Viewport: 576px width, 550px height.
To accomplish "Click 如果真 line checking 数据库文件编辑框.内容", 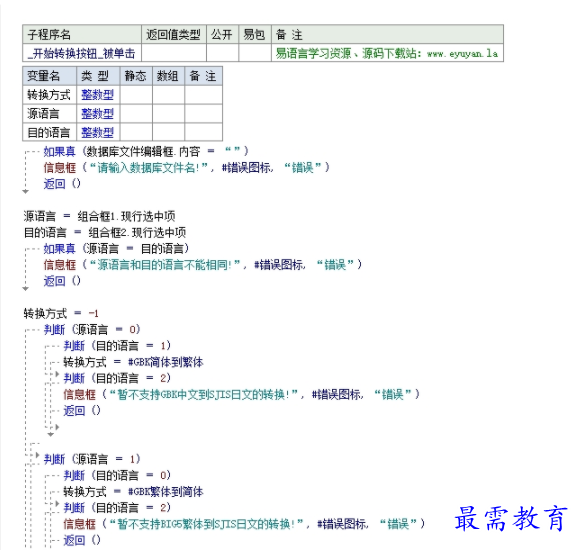I will [x=146, y=151].
